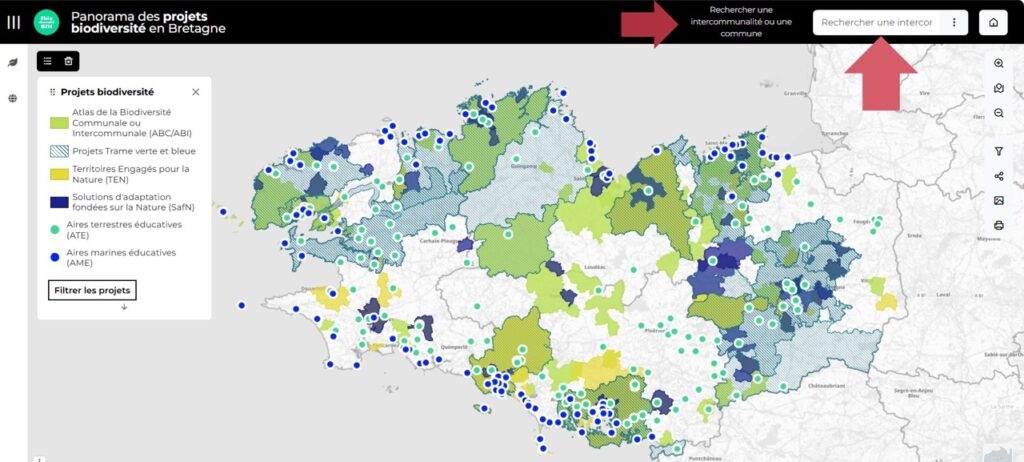Click 'Panorama des projets biodiversité en Bretagne' title

pyautogui.click(x=148, y=22)
